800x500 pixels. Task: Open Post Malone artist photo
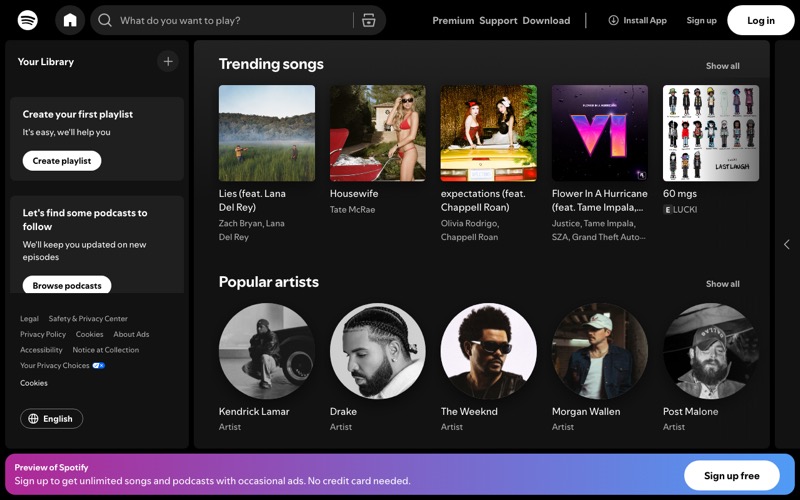click(711, 351)
